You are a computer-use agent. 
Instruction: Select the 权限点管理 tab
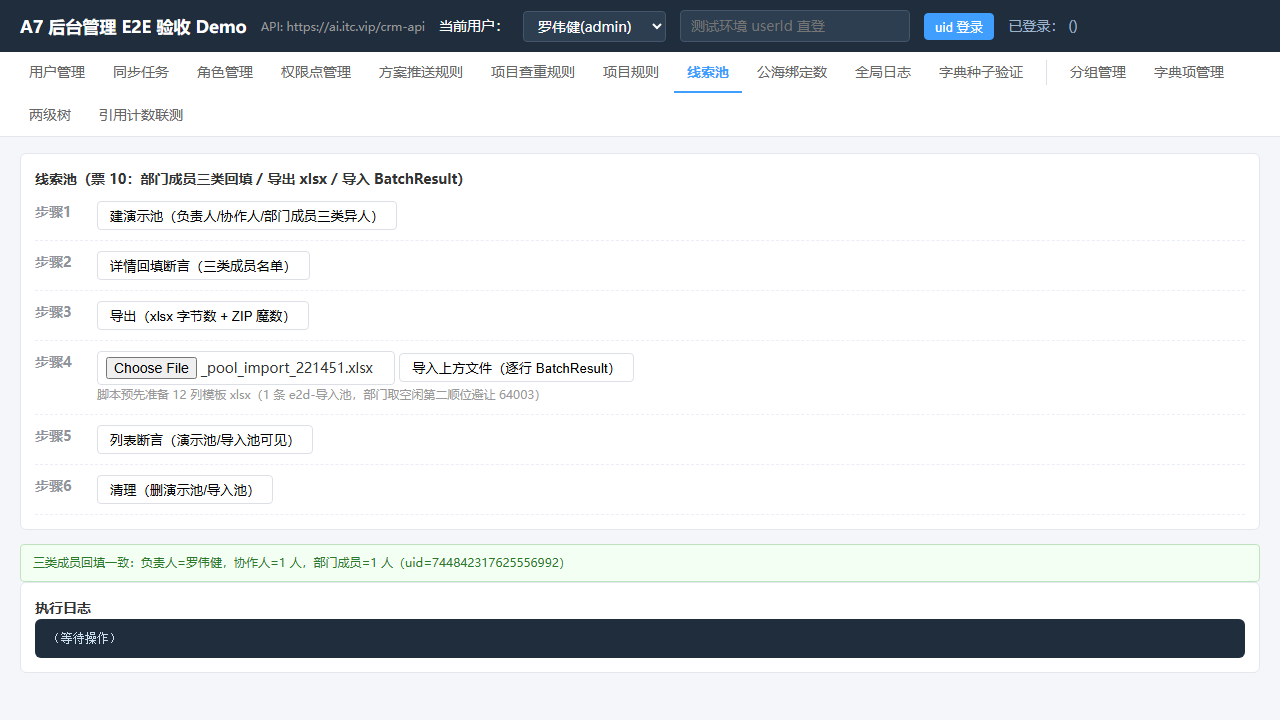(x=316, y=72)
